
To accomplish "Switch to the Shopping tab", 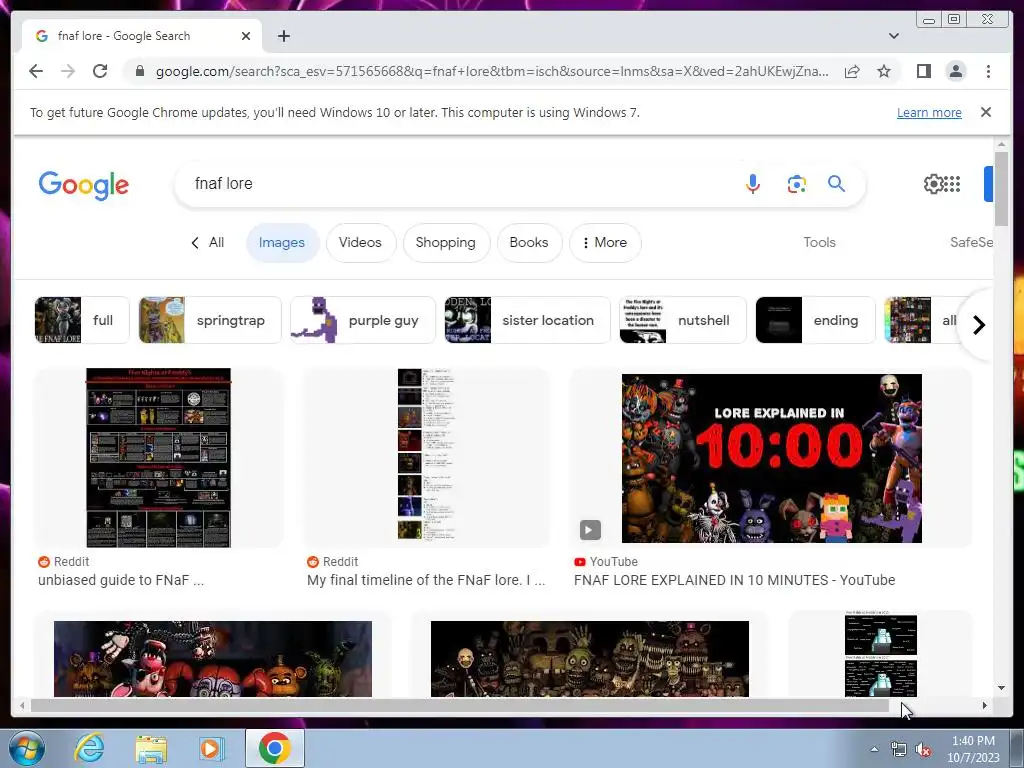I will (445, 242).
